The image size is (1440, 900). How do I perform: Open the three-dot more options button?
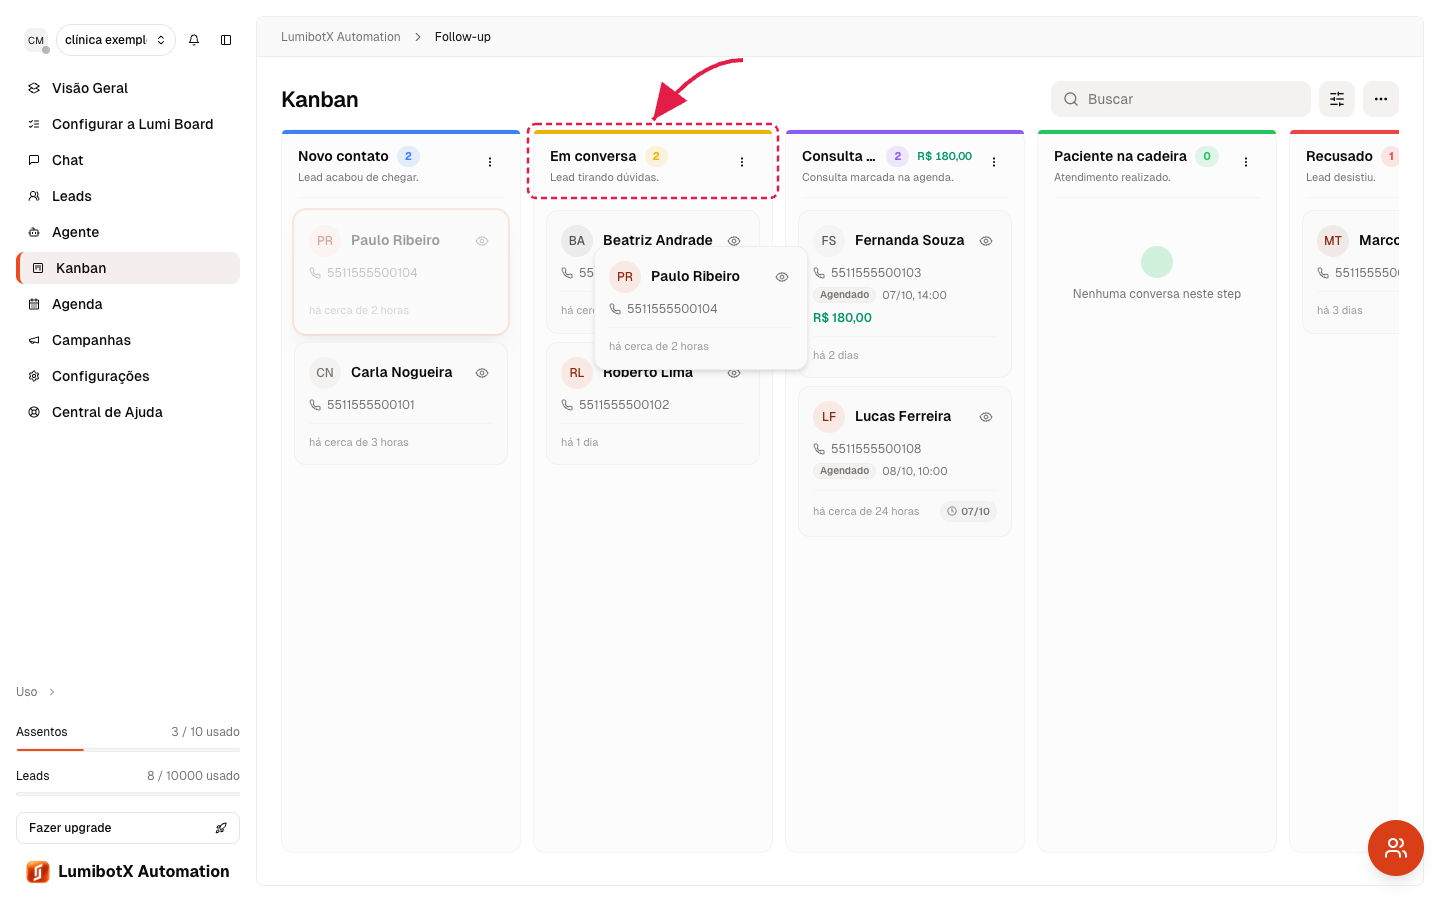point(1381,99)
